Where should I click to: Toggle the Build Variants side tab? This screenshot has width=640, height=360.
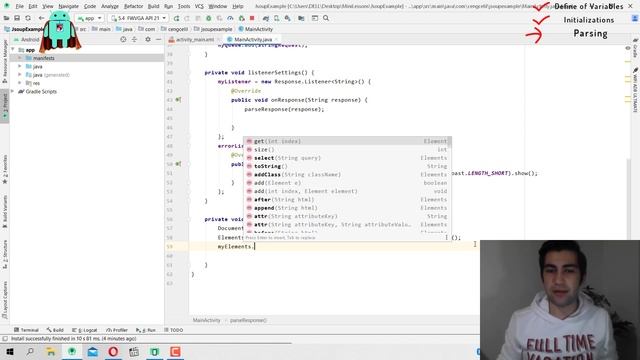point(5,212)
